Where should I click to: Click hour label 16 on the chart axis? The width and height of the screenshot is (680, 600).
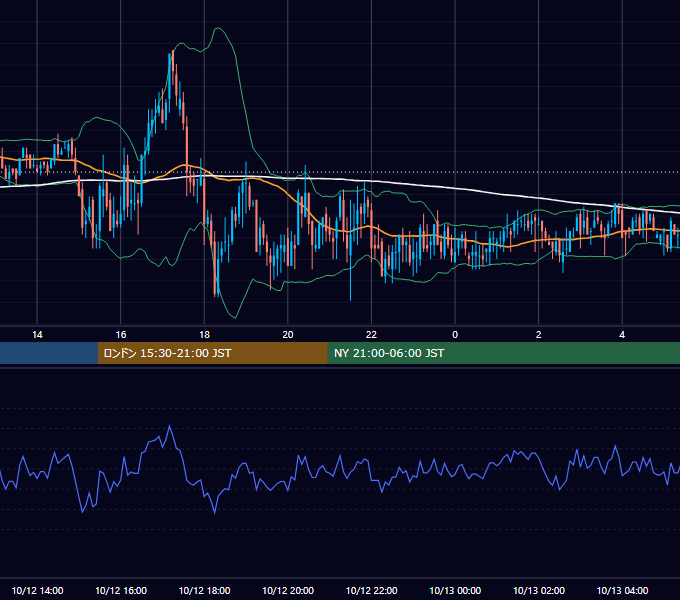pos(121,335)
